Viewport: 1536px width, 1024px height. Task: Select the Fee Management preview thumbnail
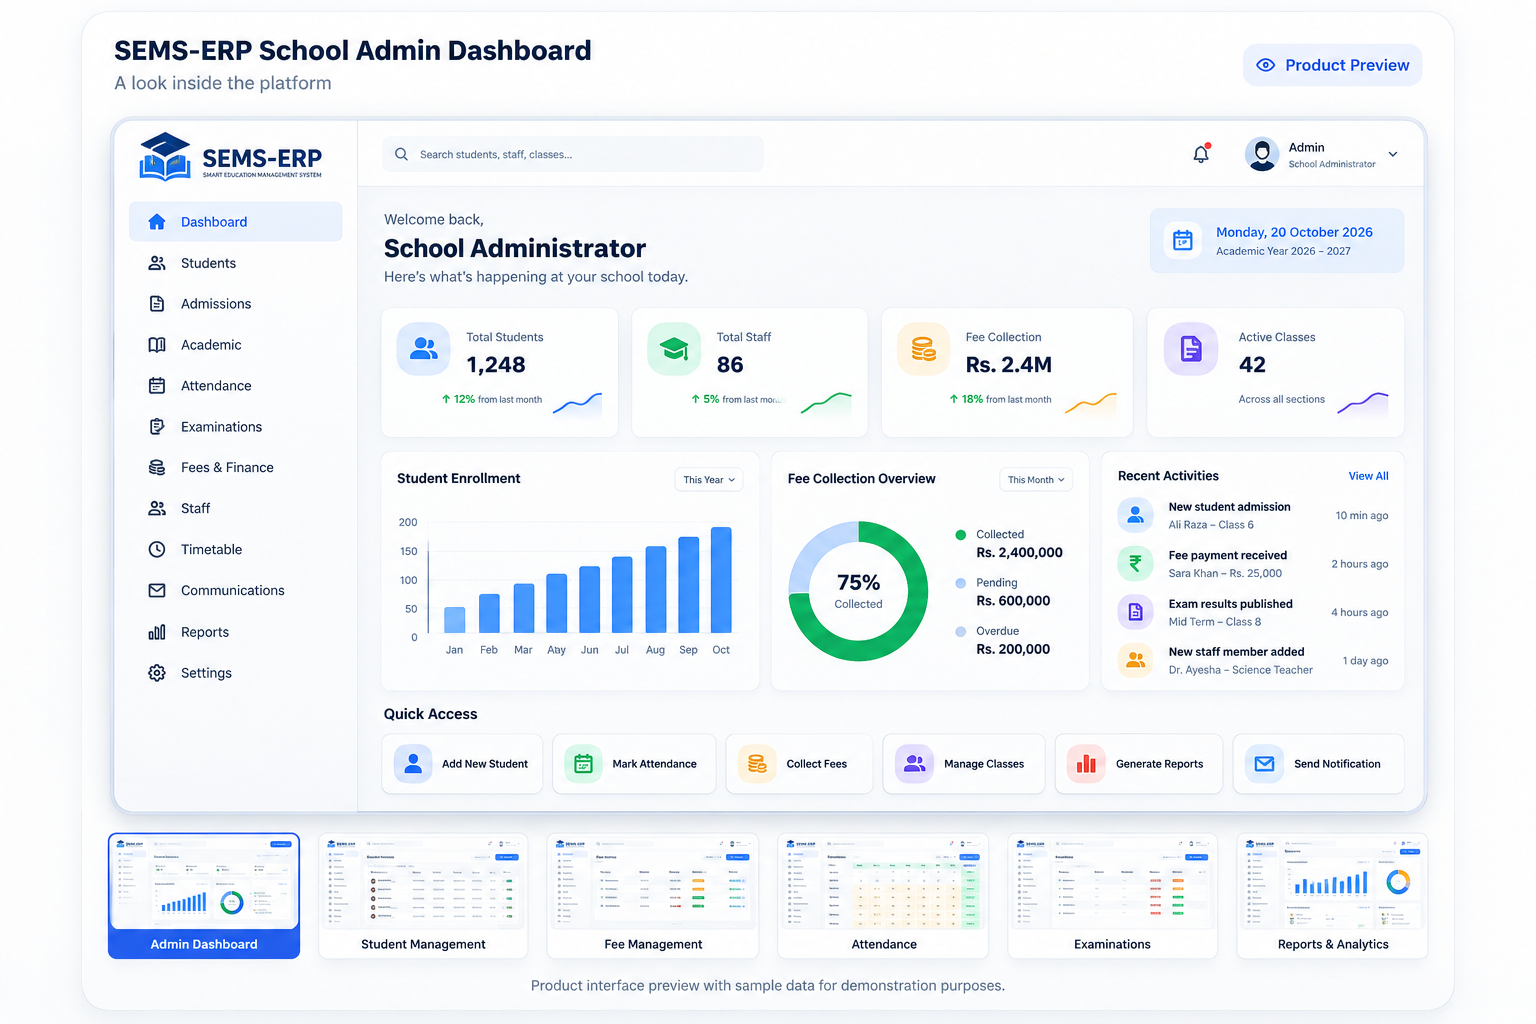click(x=653, y=896)
